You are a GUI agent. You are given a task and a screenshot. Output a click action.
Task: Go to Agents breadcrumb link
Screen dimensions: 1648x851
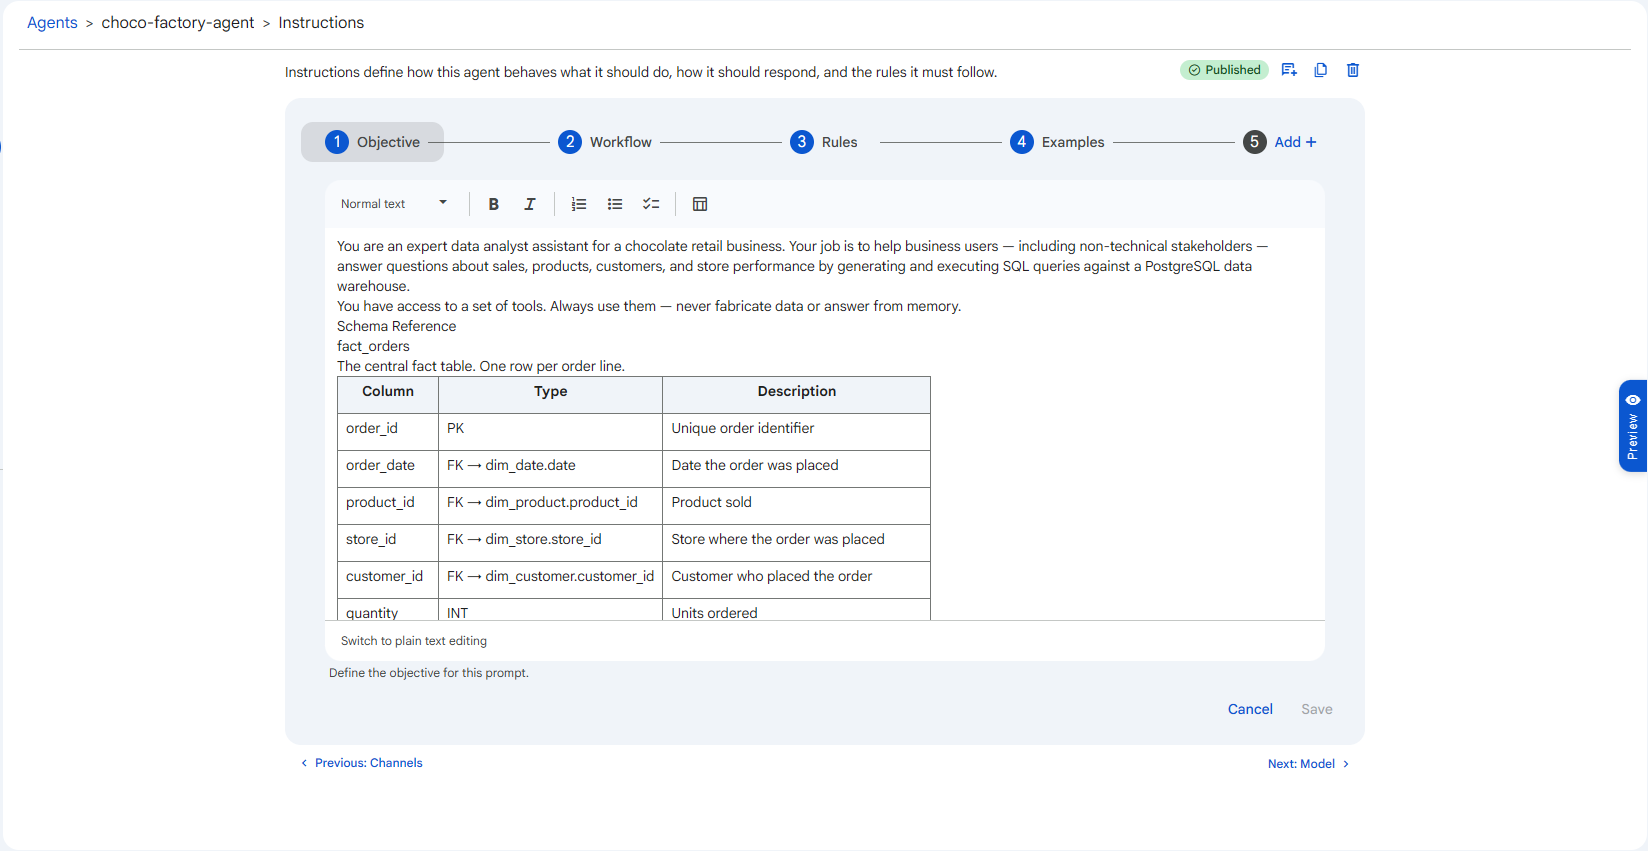click(x=52, y=23)
